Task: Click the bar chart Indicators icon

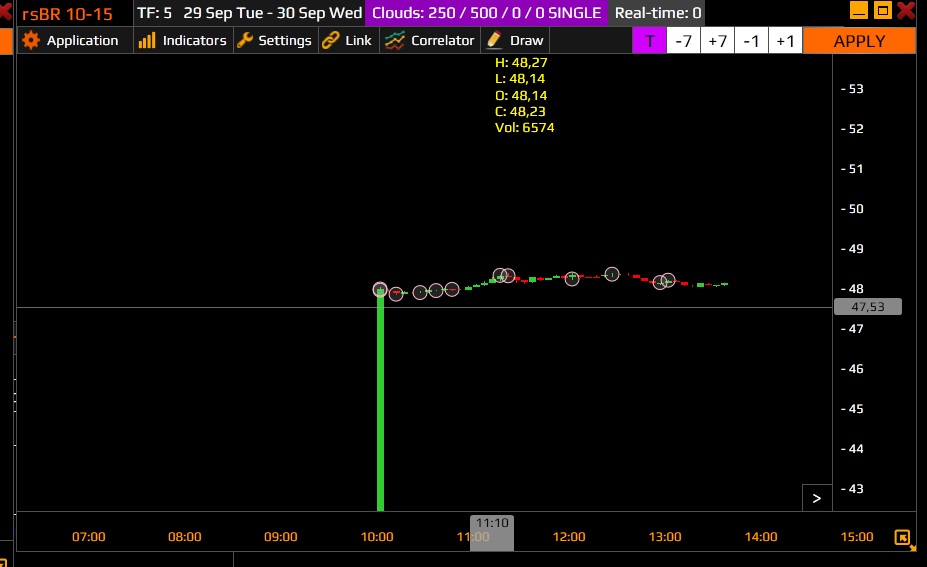Action: 147,40
